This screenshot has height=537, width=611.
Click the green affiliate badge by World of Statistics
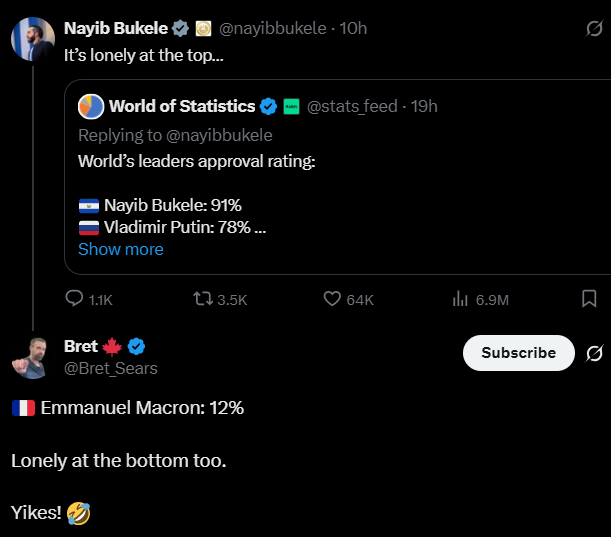coord(291,106)
